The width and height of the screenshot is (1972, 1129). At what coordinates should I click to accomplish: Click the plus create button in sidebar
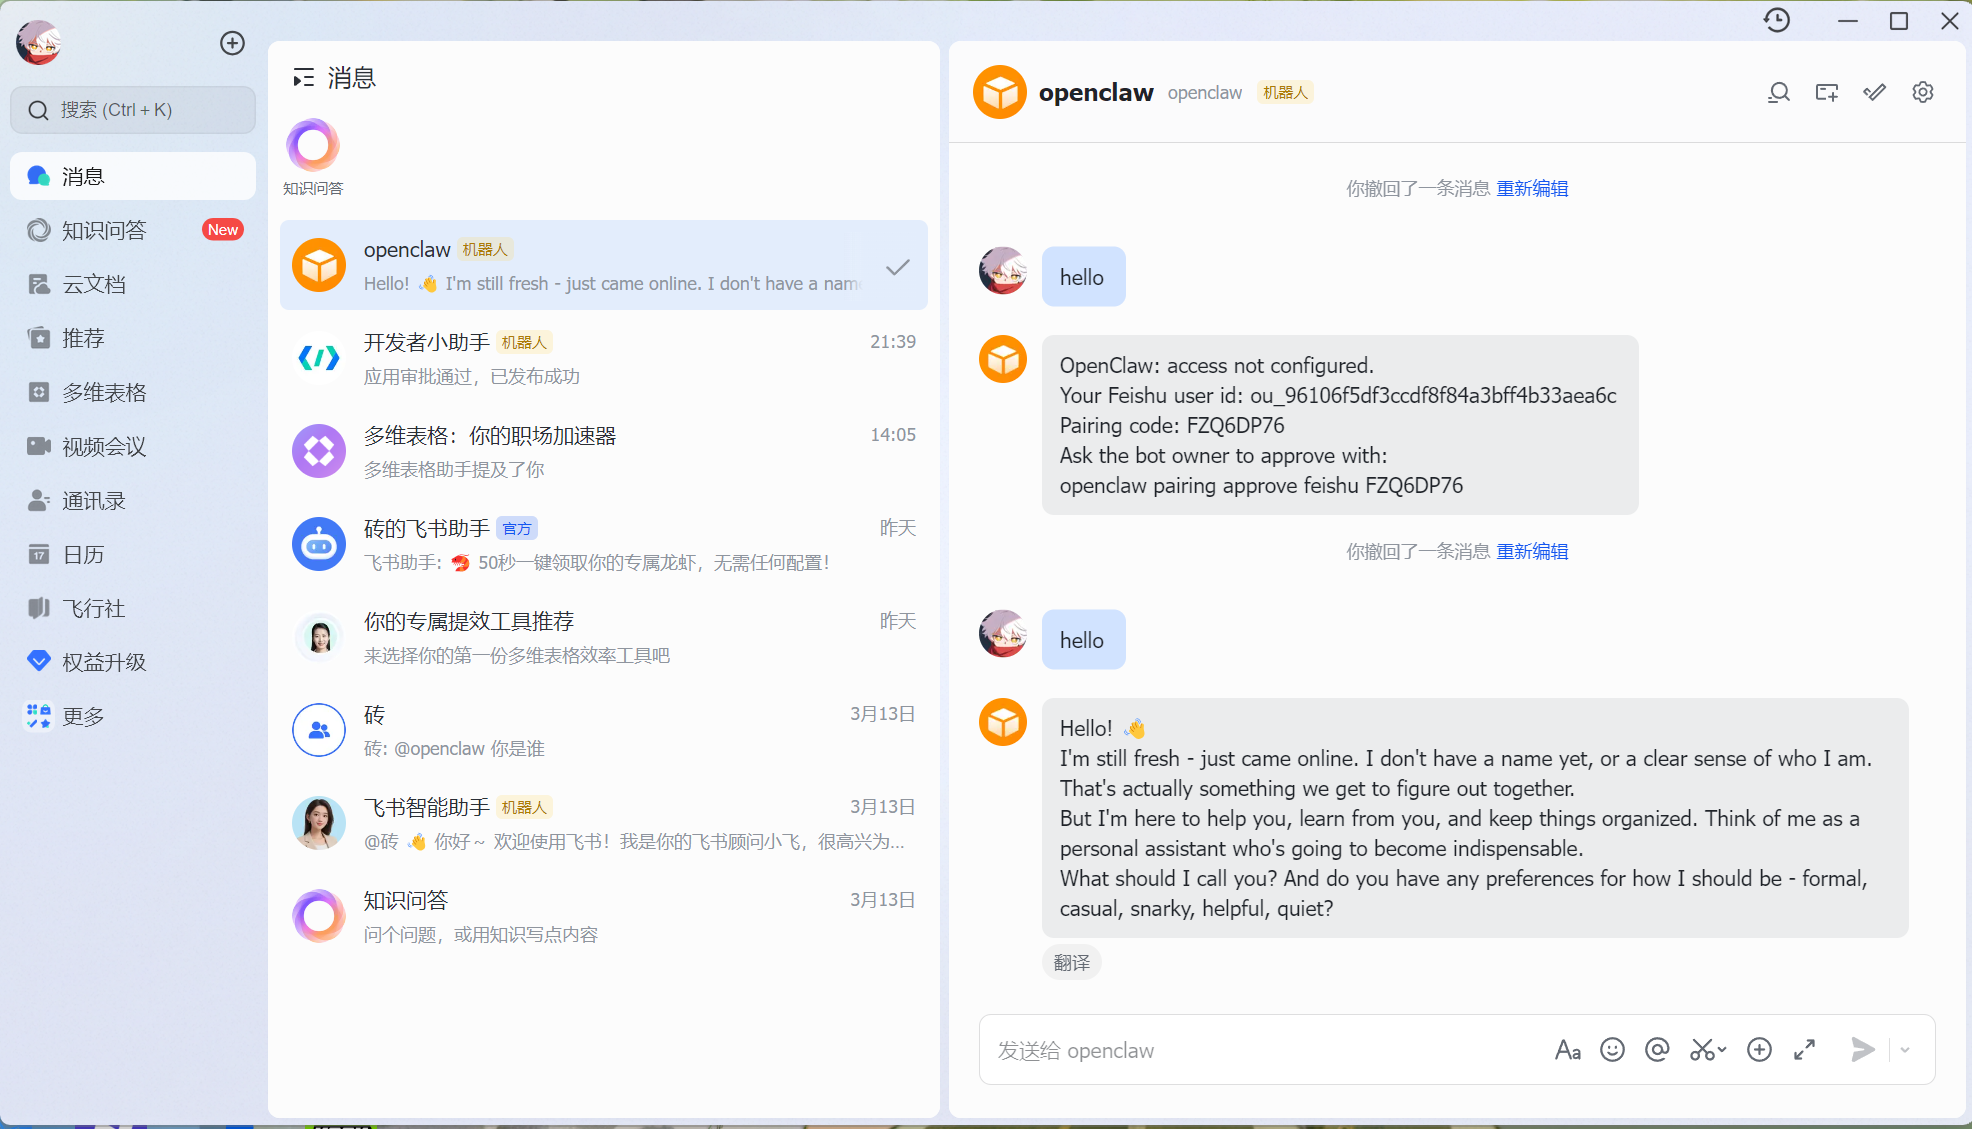pos(232,43)
